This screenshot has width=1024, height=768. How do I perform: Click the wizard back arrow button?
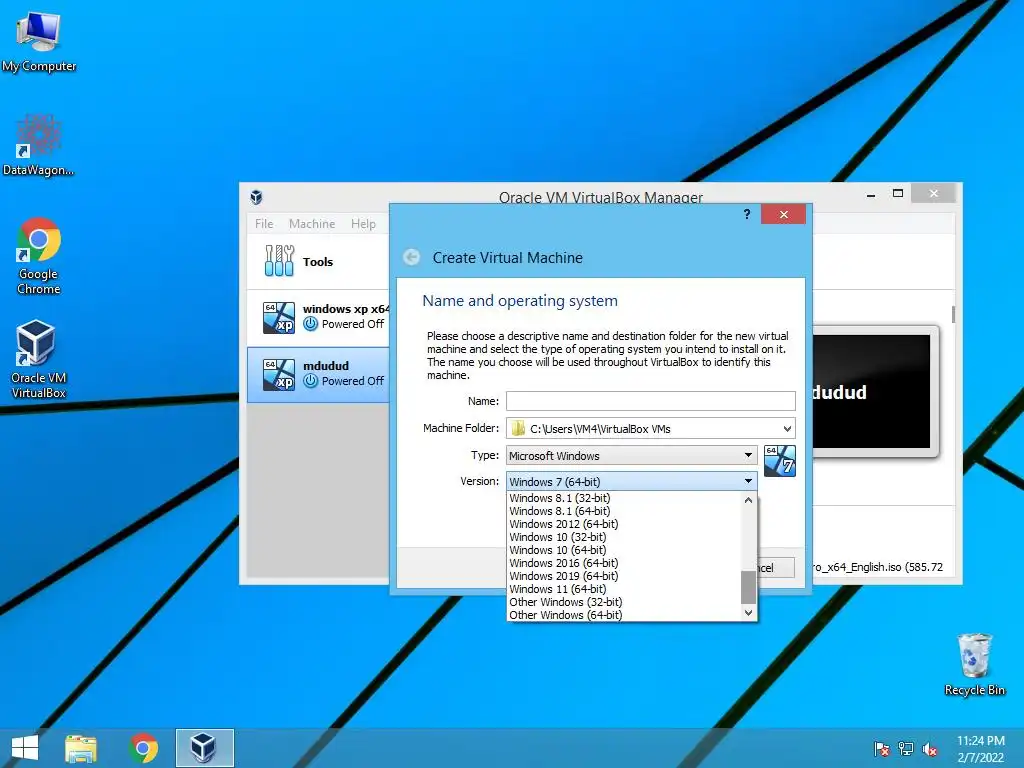[411, 257]
